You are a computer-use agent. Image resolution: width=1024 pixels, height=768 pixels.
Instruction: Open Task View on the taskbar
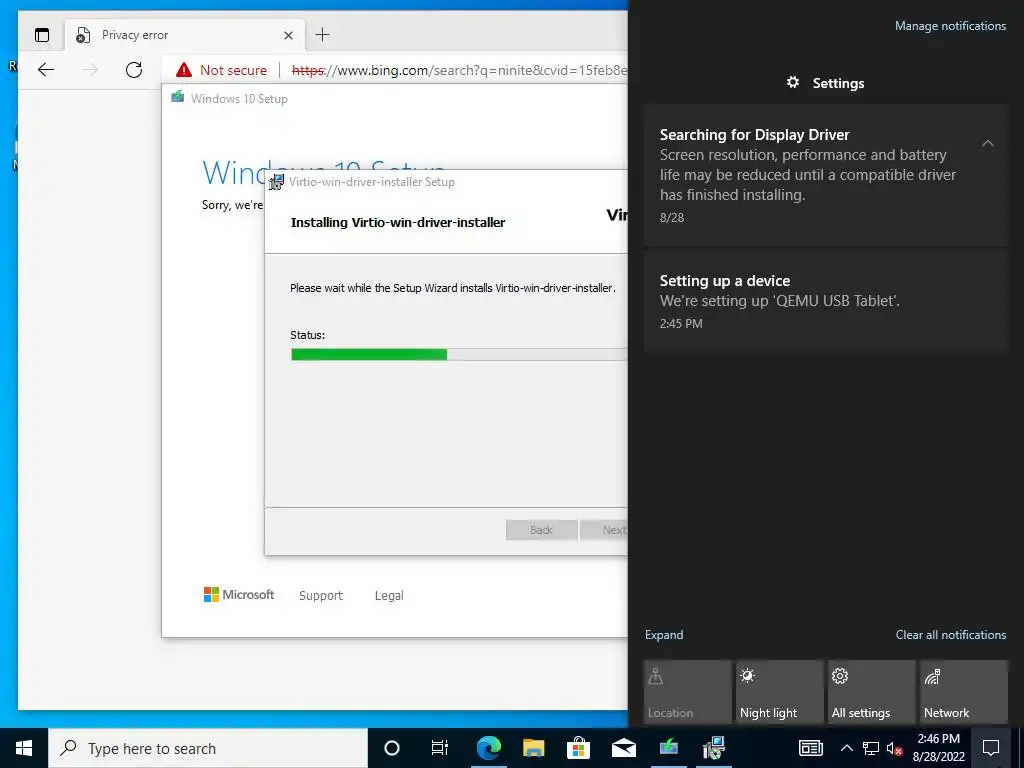coord(440,748)
